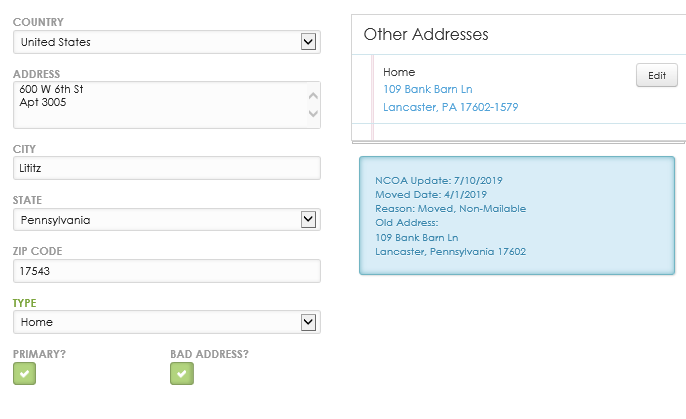The width and height of the screenshot is (686, 419).
Task: Click the old address Lancaster, Pennsylvania 17602
Action: pyautogui.click(x=450, y=251)
